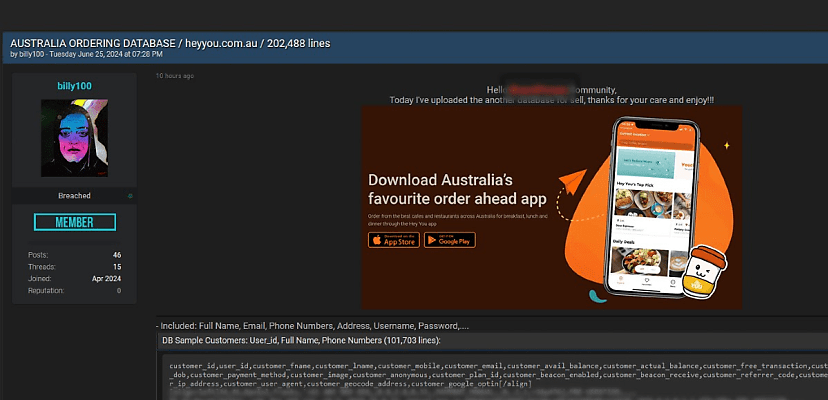Click the Threads count value 15
The width and height of the screenshot is (828, 400).
click(117, 267)
